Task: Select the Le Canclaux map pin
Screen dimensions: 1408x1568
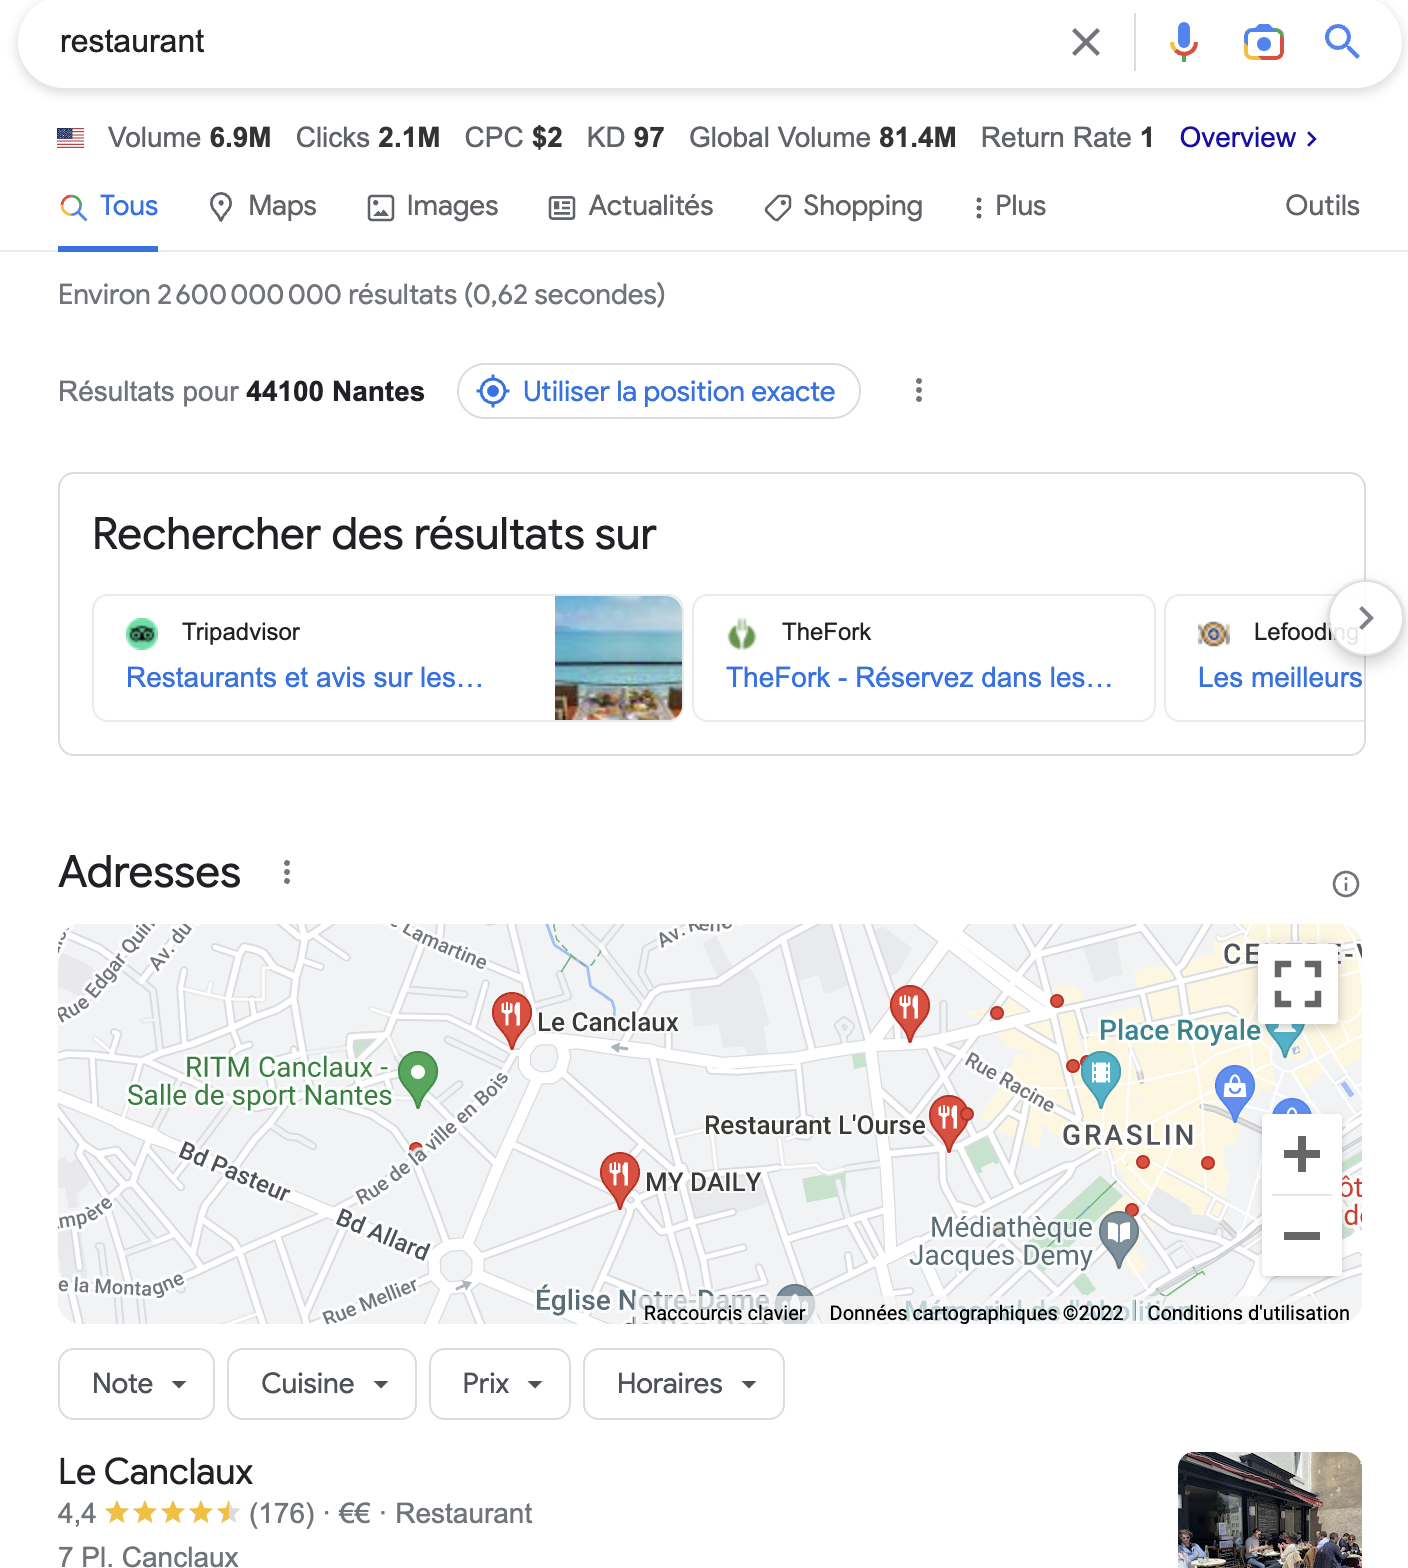Action: coord(511,1018)
